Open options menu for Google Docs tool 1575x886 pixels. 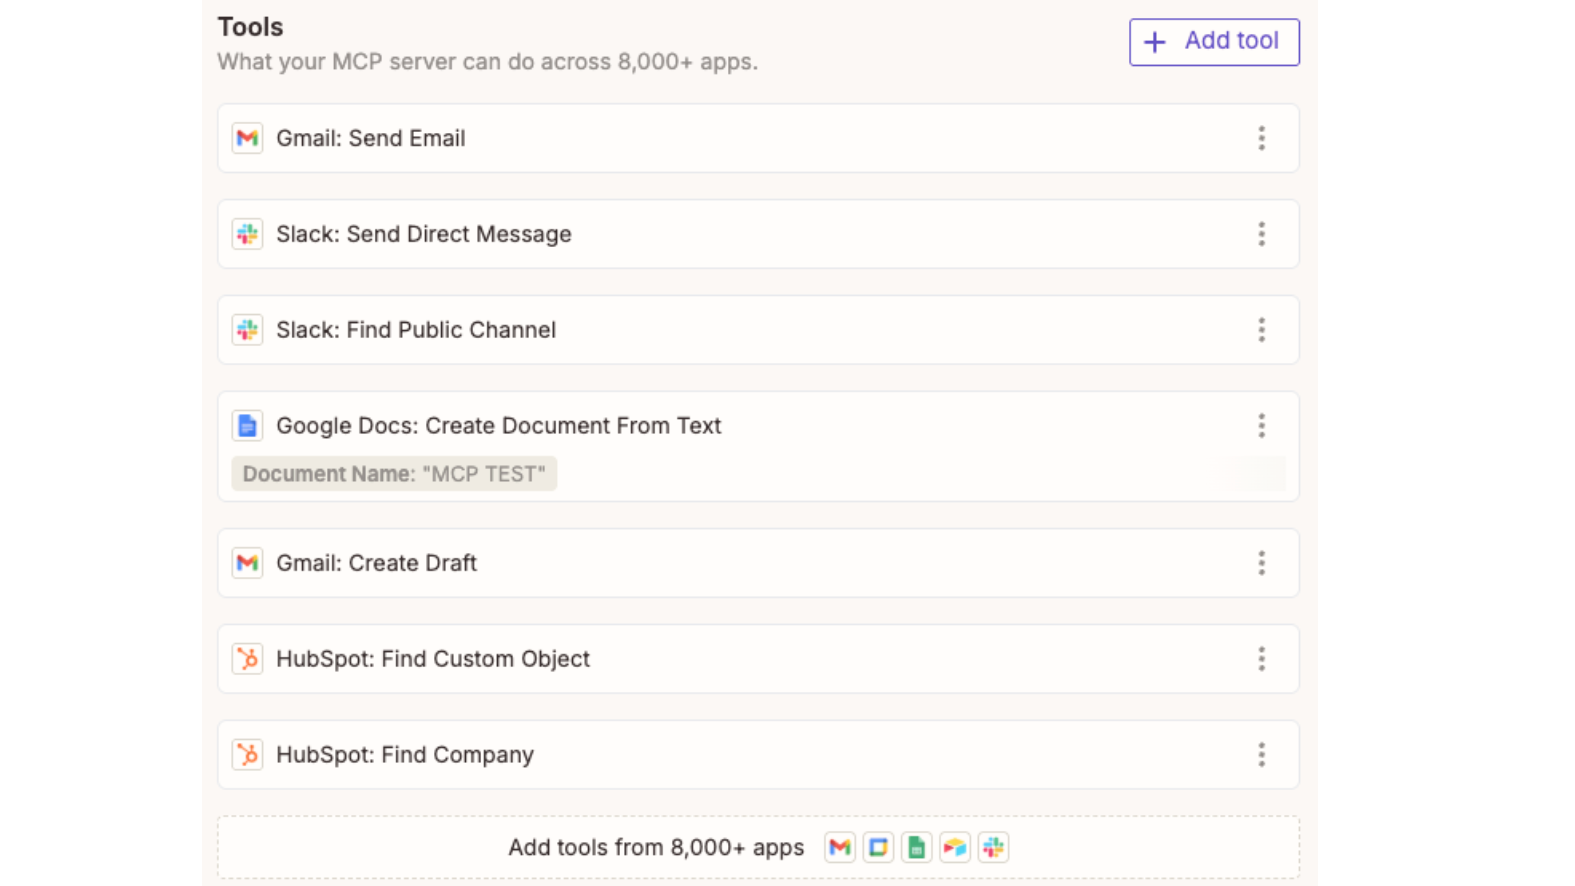click(x=1261, y=426)
